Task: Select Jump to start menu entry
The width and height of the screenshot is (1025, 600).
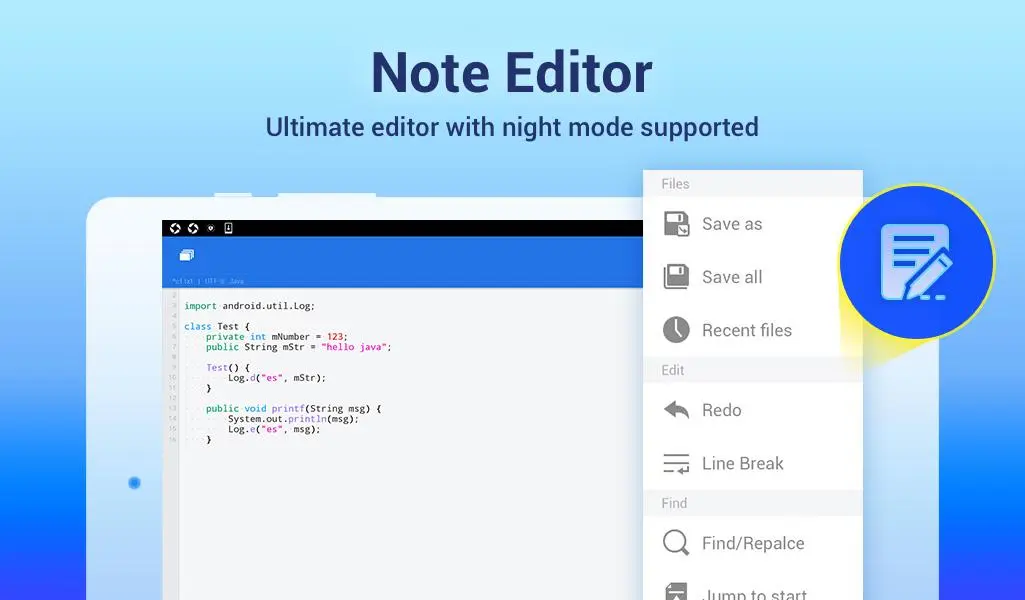Action: (x=753, y=594)
